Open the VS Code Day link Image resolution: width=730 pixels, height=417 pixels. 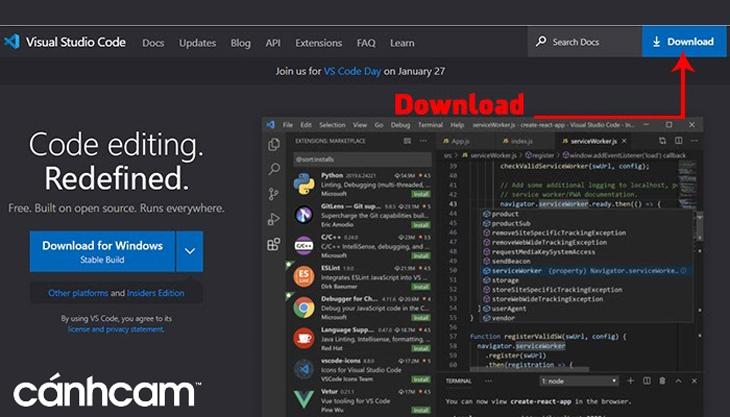pyautogui.click(x=352, y=71)
